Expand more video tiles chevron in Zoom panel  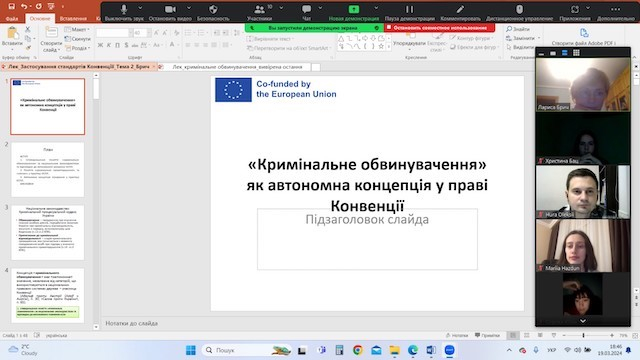[583, 321]
